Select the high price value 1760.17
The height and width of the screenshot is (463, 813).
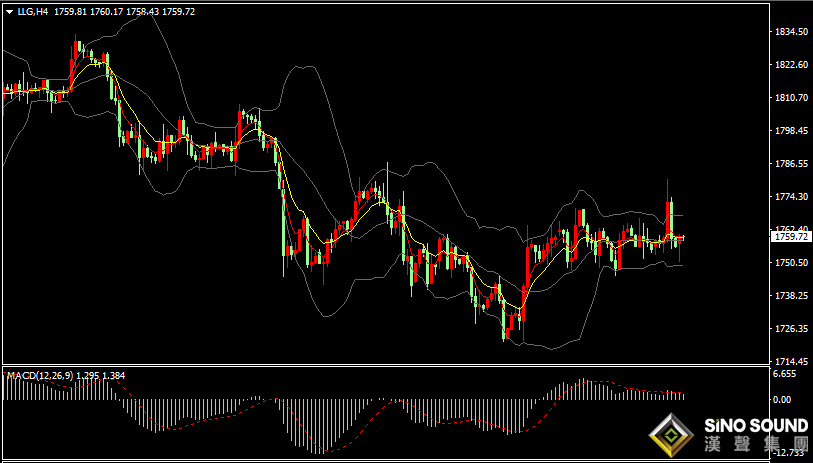(106, 12)
